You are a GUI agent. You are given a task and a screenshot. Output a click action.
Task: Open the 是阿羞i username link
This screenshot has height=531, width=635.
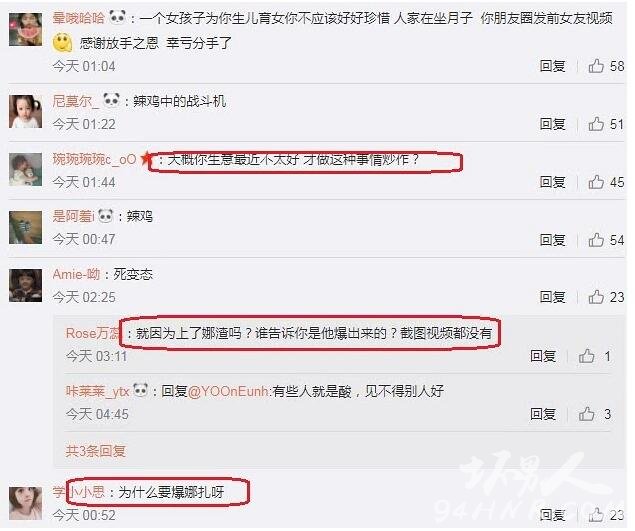click(73, 216)
